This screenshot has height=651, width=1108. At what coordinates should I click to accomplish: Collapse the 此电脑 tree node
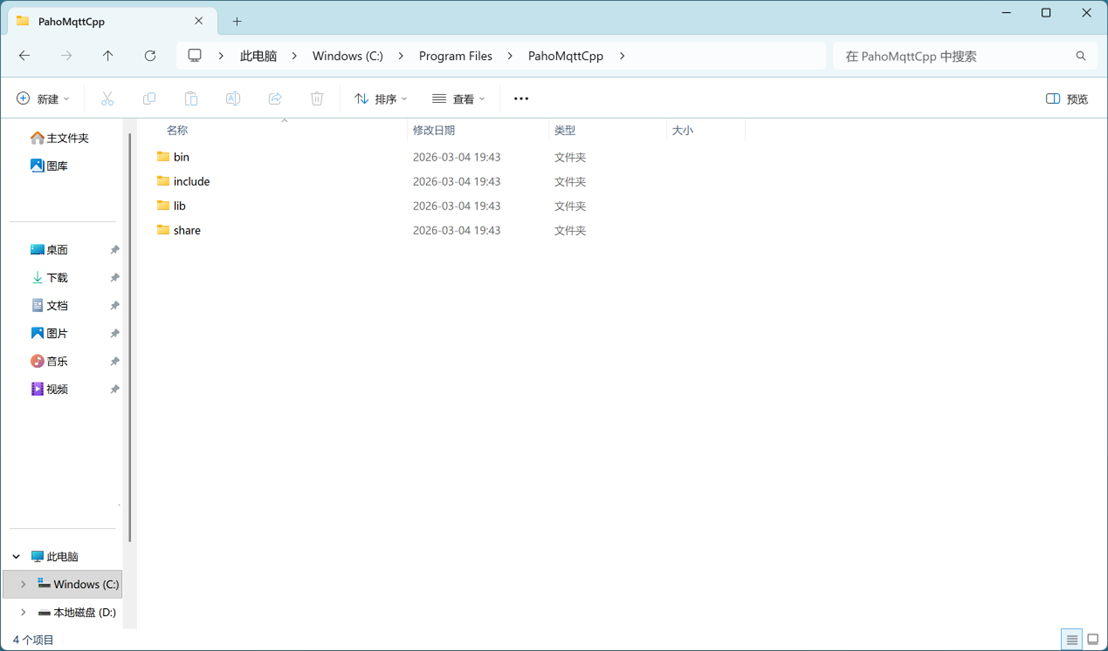(16, 556)
